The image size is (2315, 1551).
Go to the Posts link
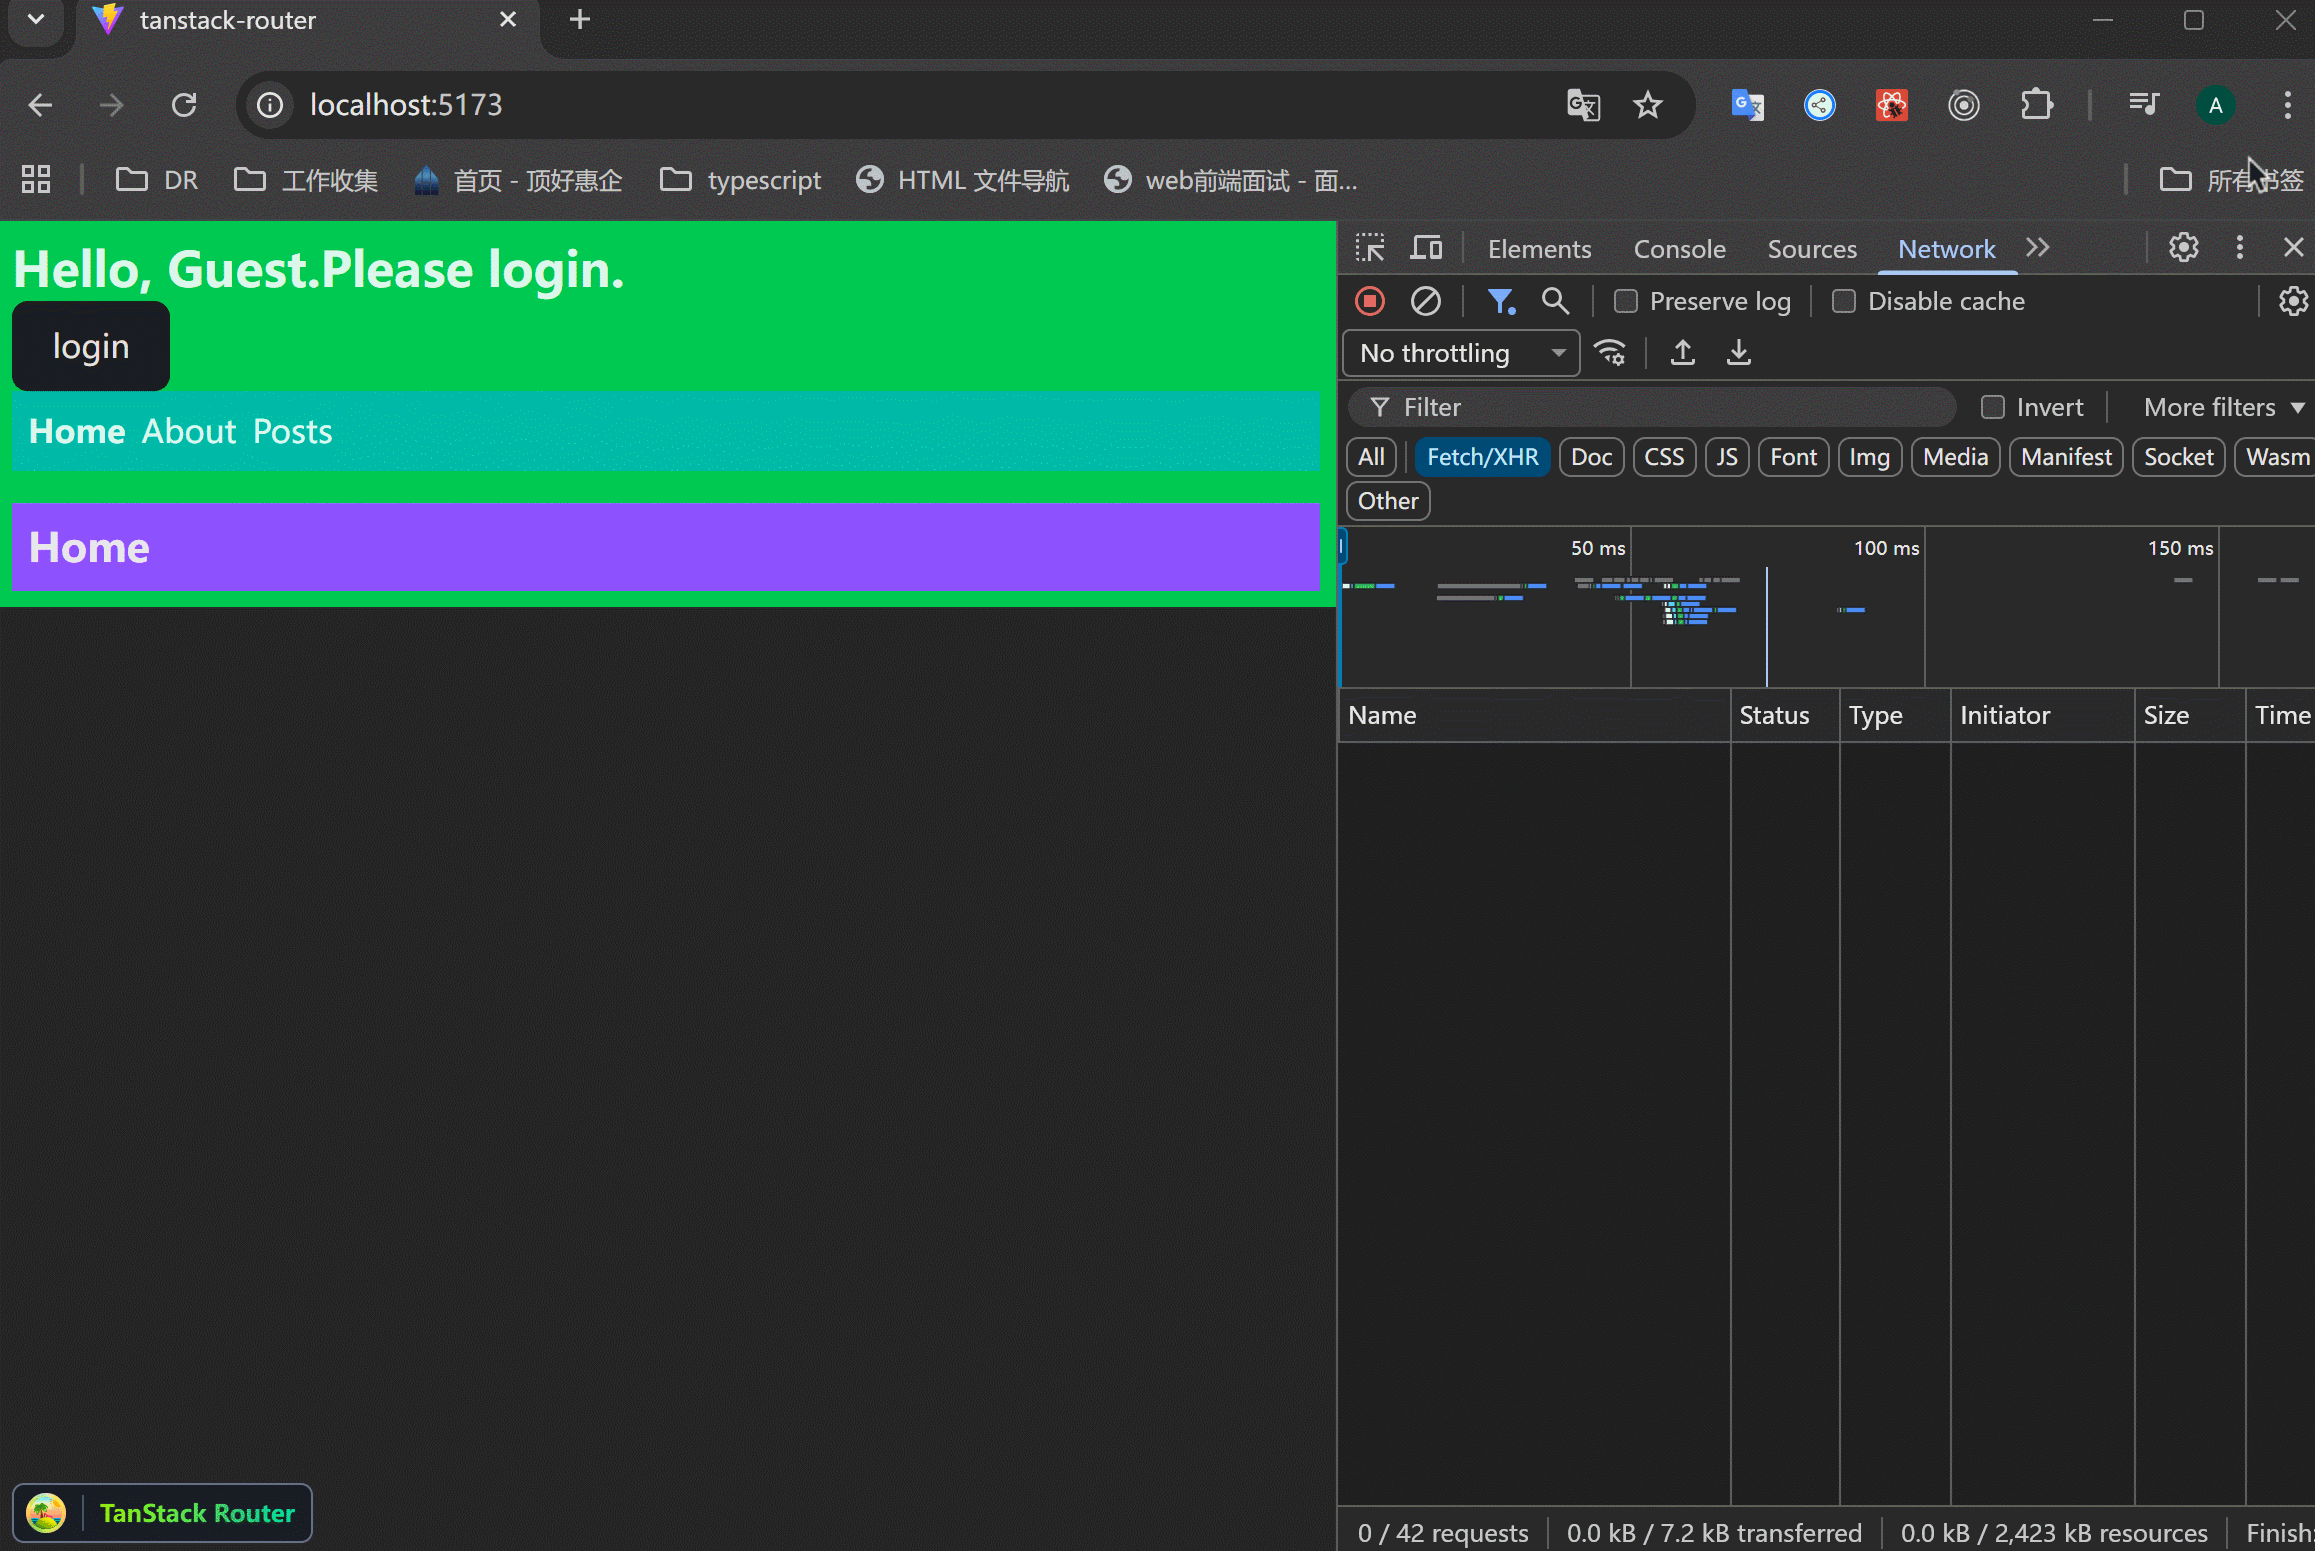(292, 432)
